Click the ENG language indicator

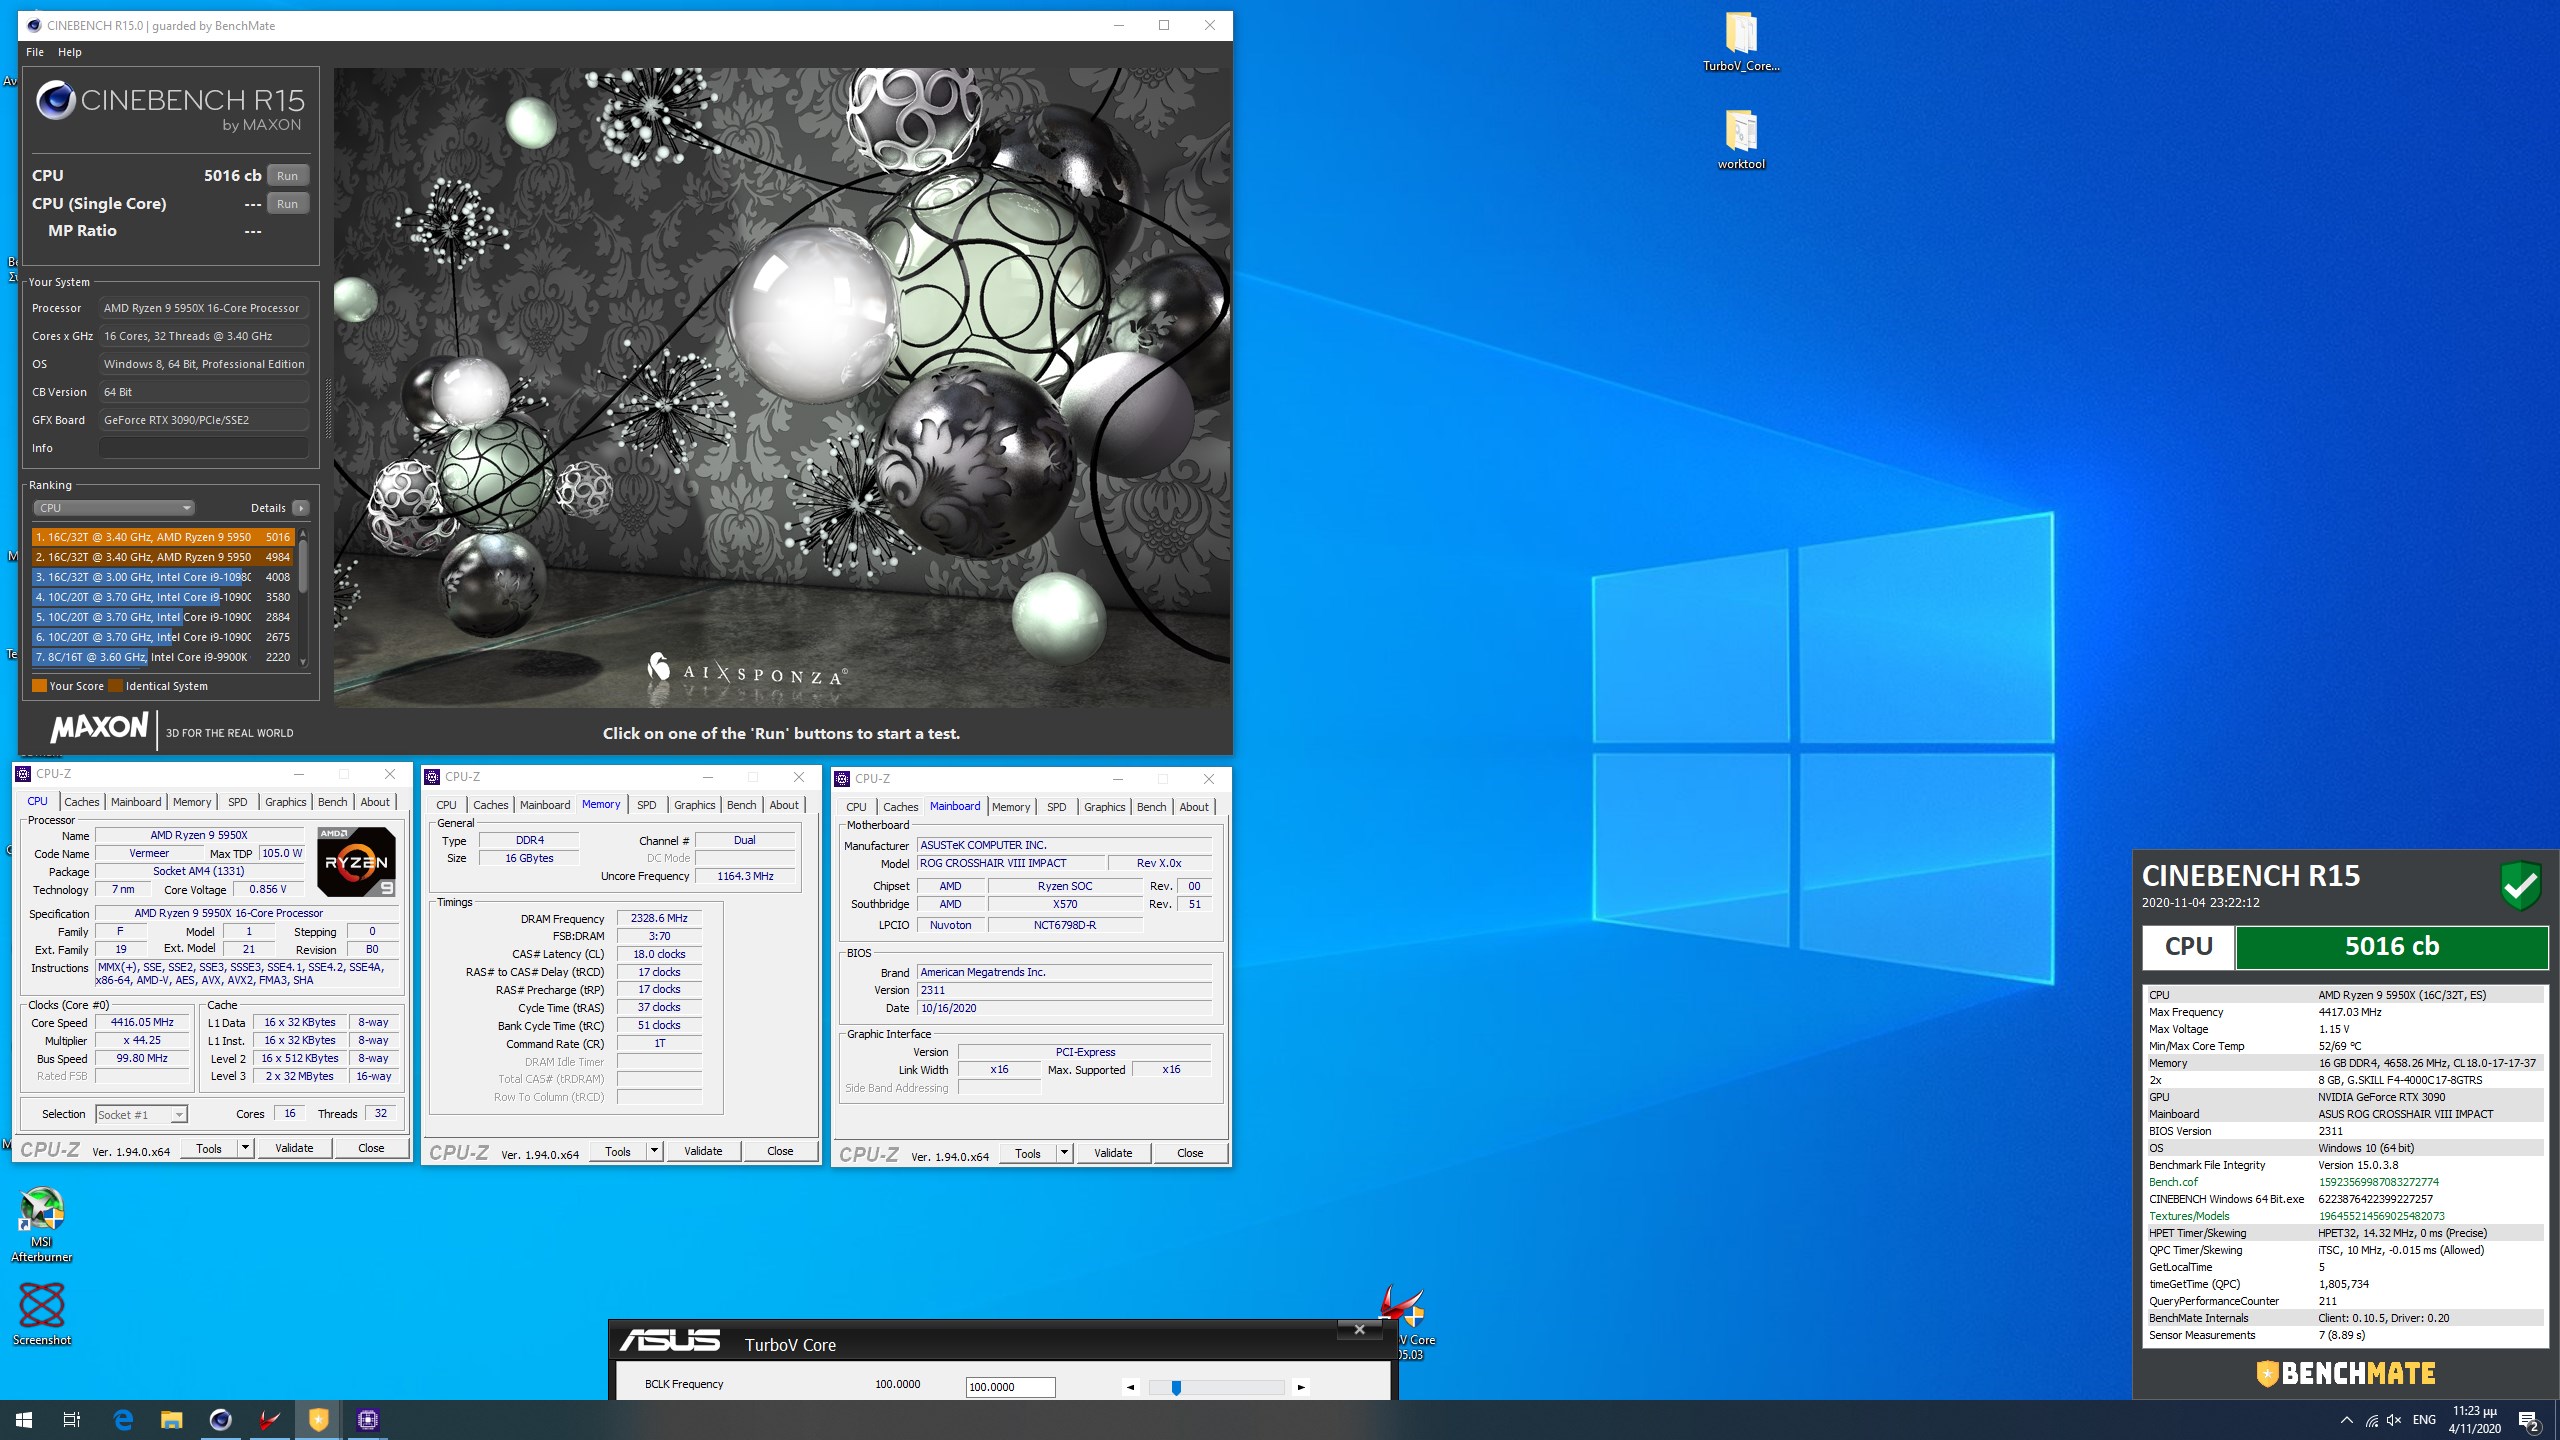coord(2424,1420)
